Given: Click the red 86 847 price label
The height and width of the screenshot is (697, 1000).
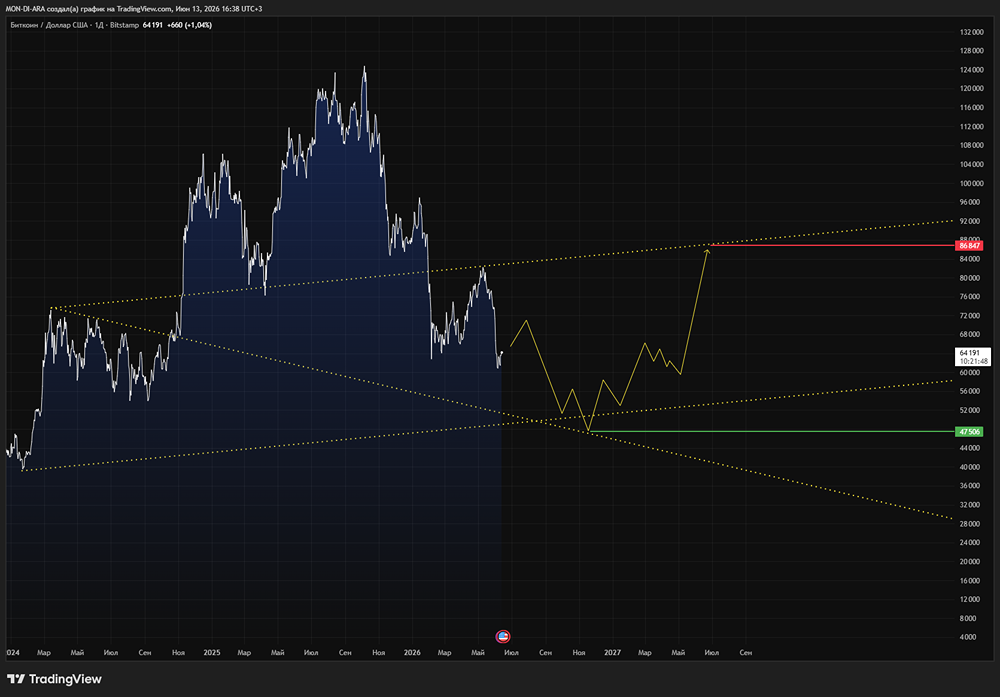Looking at the screenshot, I should pyautogui.click(x=969, y=246).
